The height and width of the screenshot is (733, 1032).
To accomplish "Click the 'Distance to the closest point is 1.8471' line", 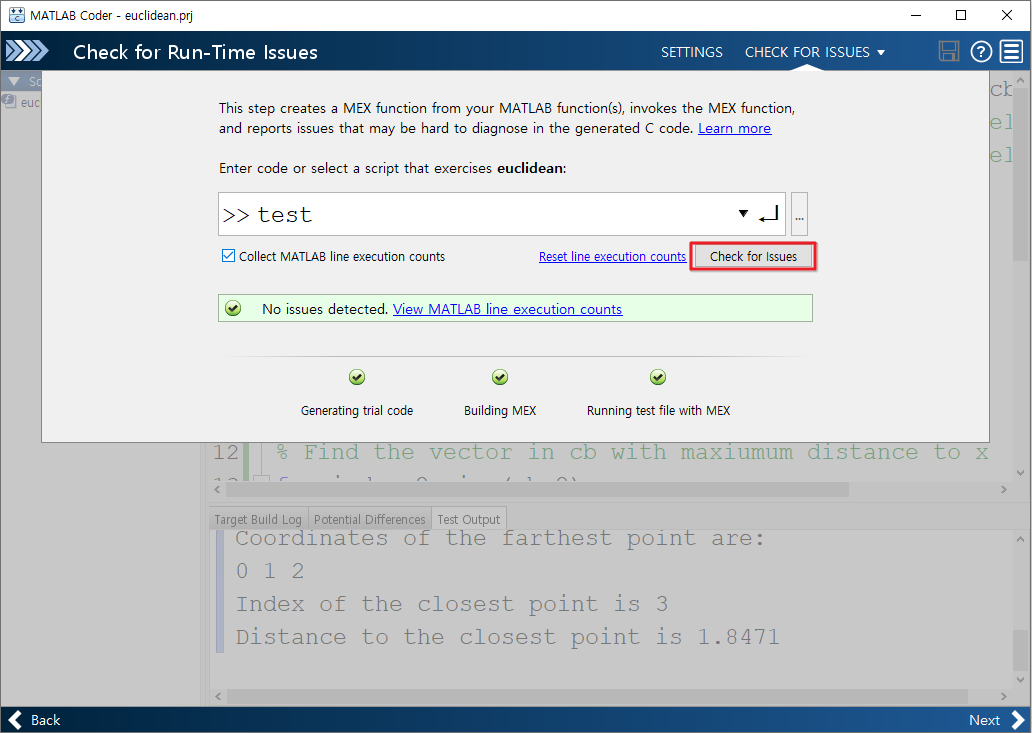I will [x=507, y=637].
